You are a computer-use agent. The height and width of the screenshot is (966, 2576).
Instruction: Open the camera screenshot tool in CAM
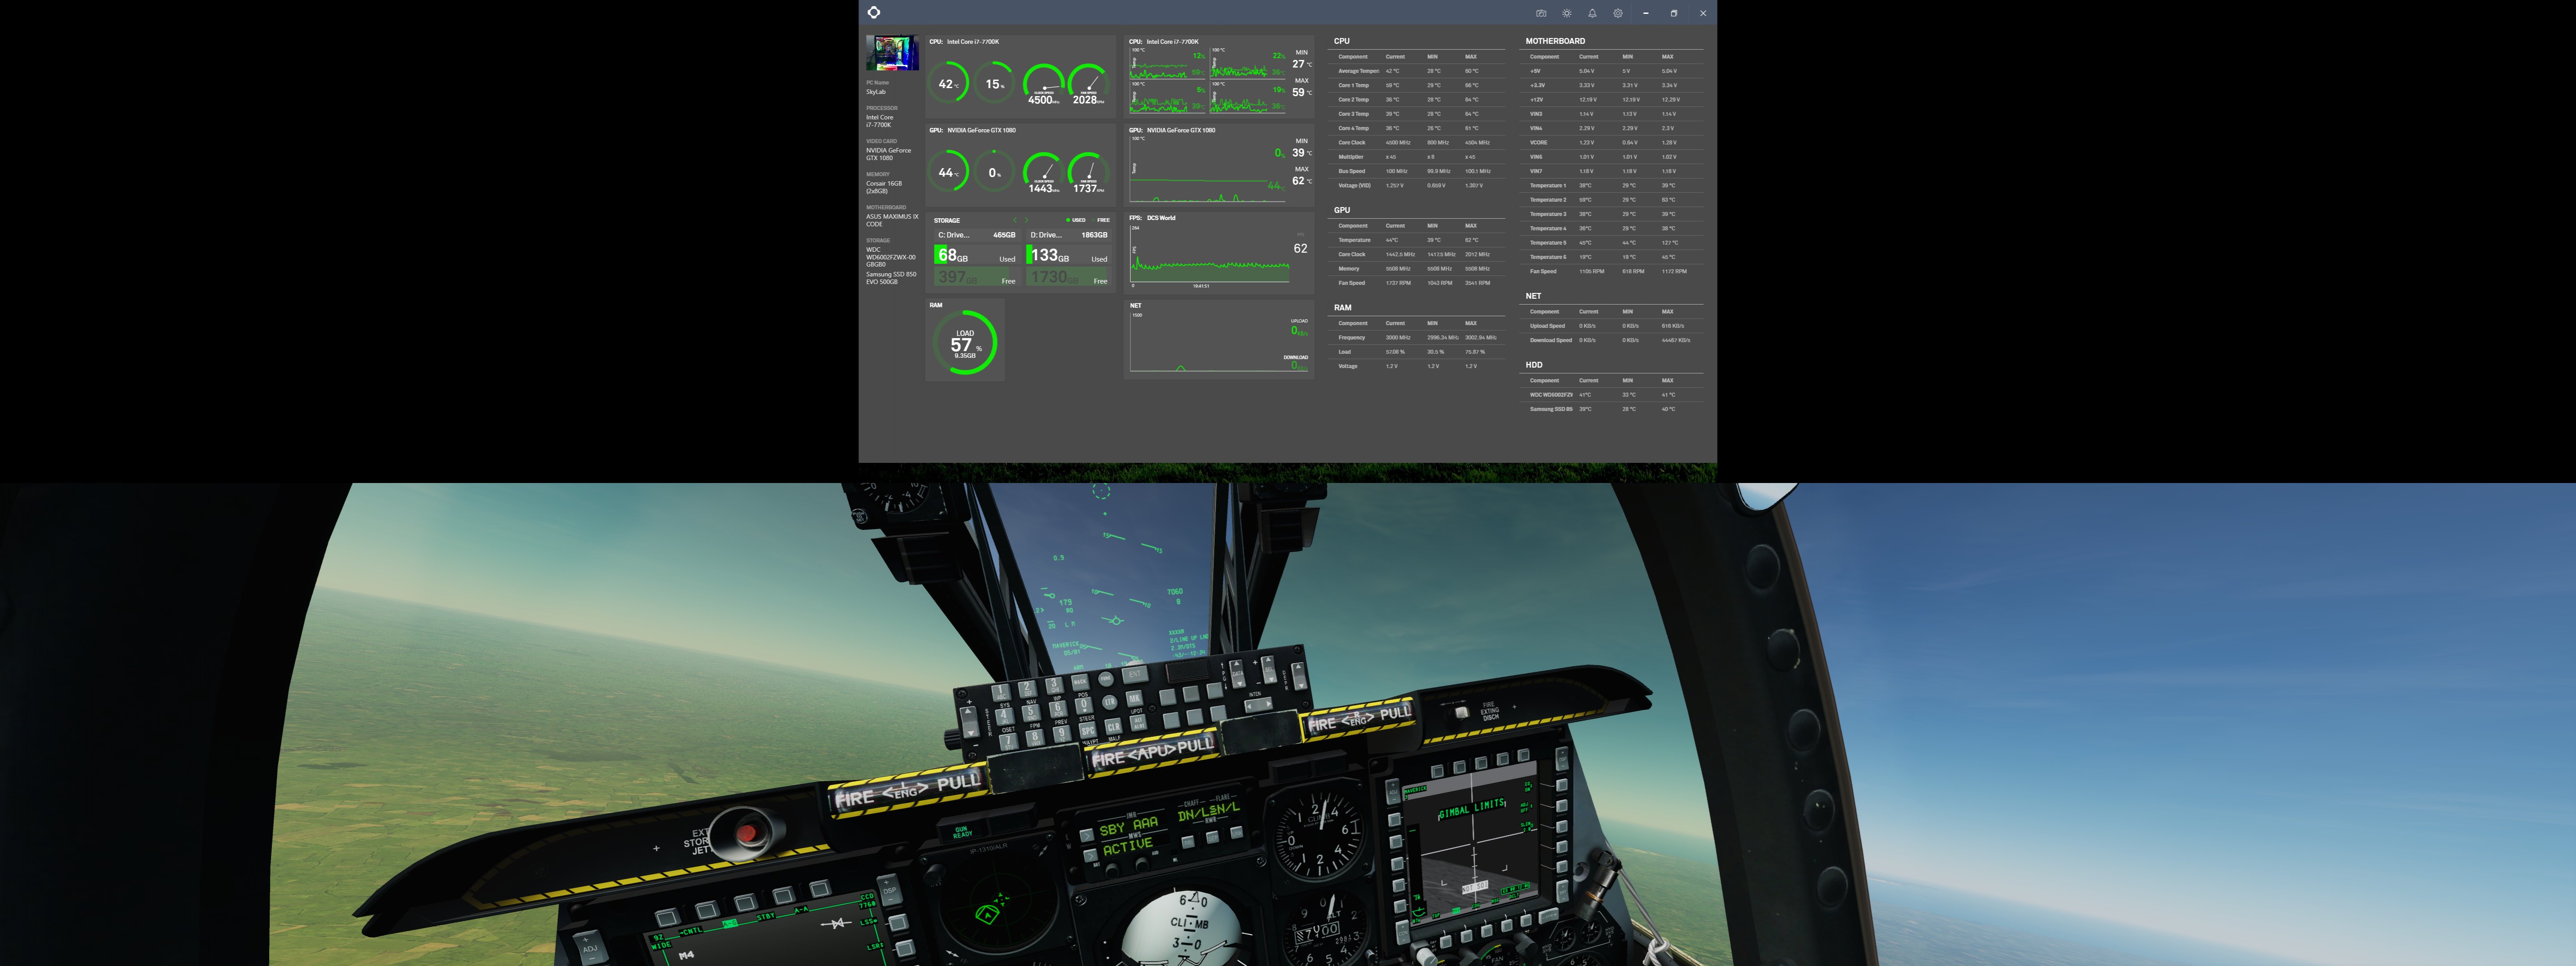click(x=1541, y=13)
